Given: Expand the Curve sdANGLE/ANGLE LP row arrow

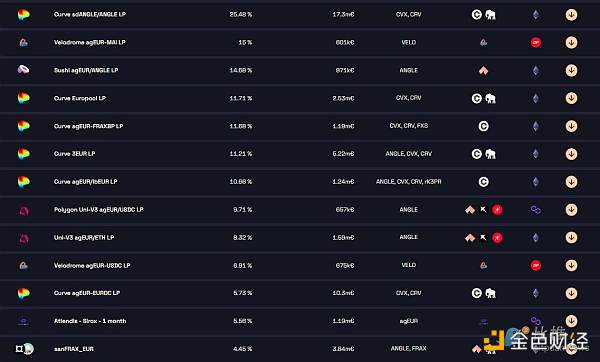Looking at the screenshot, I should pyautogui.click(x=571, y=15).
